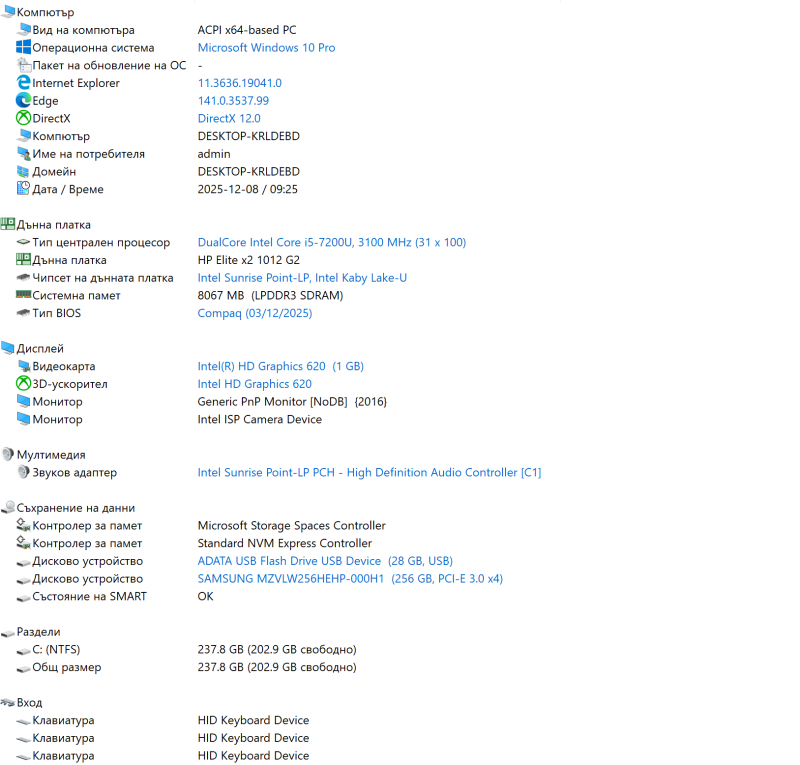Click the Windows logo icon beside Операционна система
Image resolution: width=800 pixels, height=765 pixels.
(x=24, y=48)
